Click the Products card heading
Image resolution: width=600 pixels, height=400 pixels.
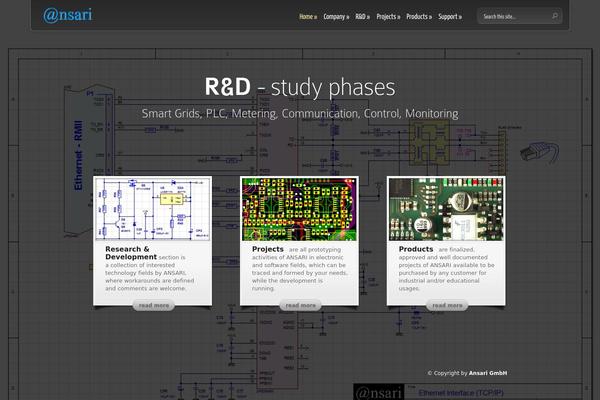click(416, 249)
